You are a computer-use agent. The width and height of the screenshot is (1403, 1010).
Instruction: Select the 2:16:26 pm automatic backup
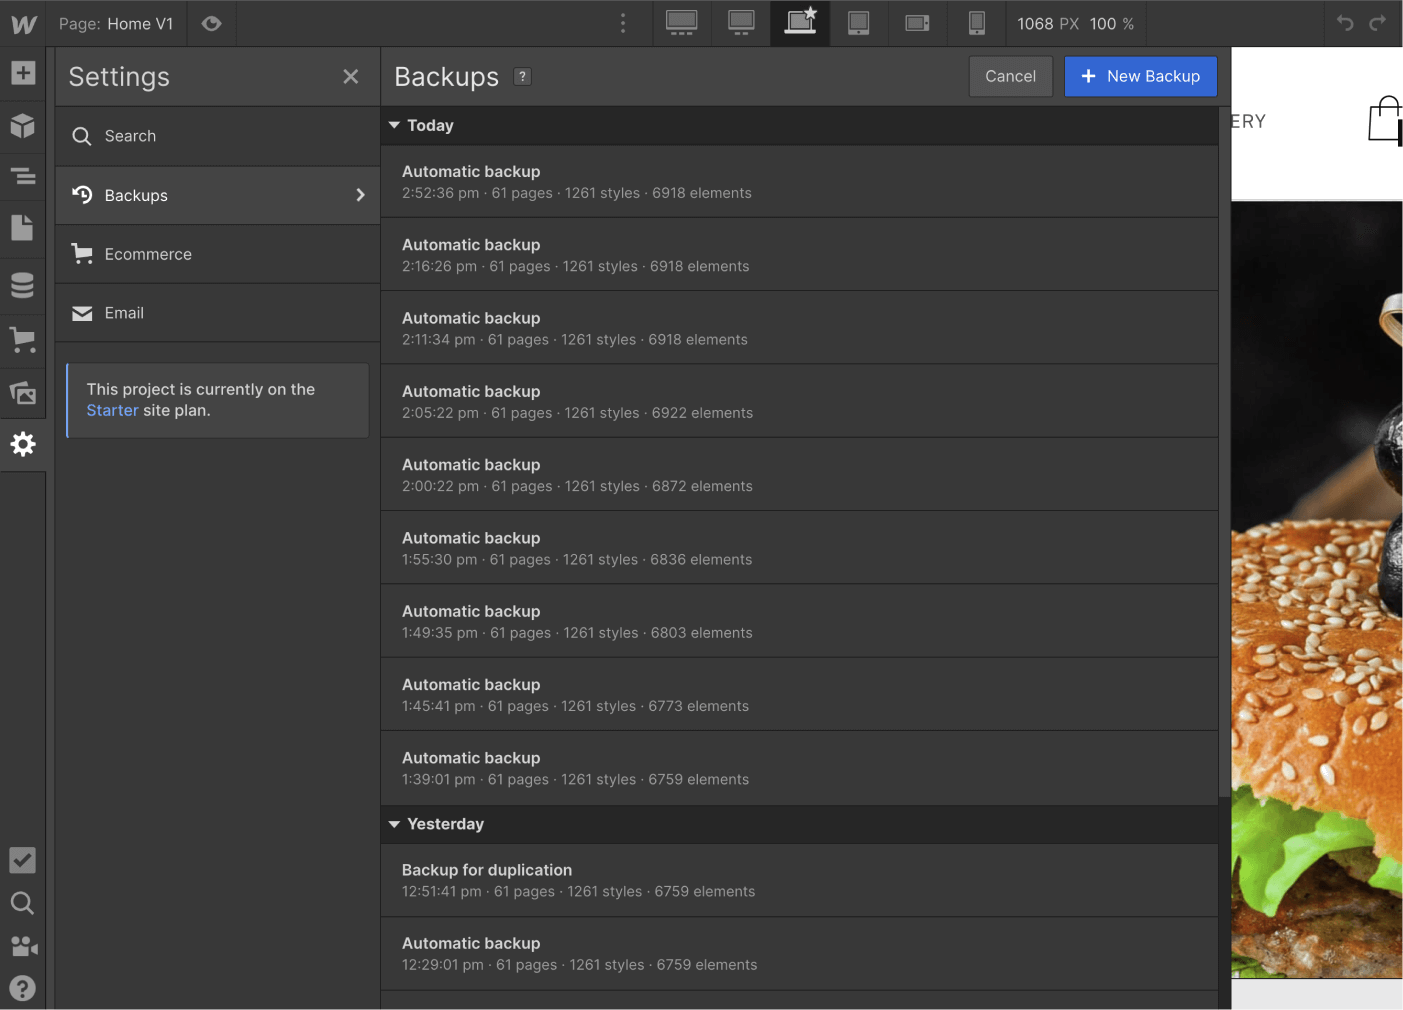click(799, 255)
